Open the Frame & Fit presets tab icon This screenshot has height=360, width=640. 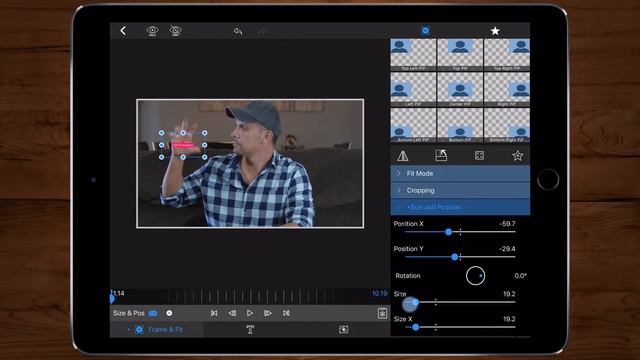pyautogui.click(x=425, y=31)
